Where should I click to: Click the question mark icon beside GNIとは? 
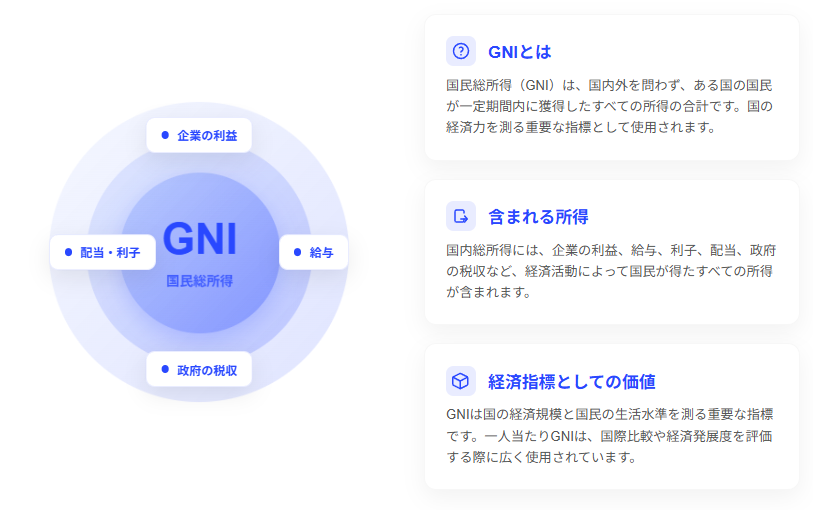460,51
